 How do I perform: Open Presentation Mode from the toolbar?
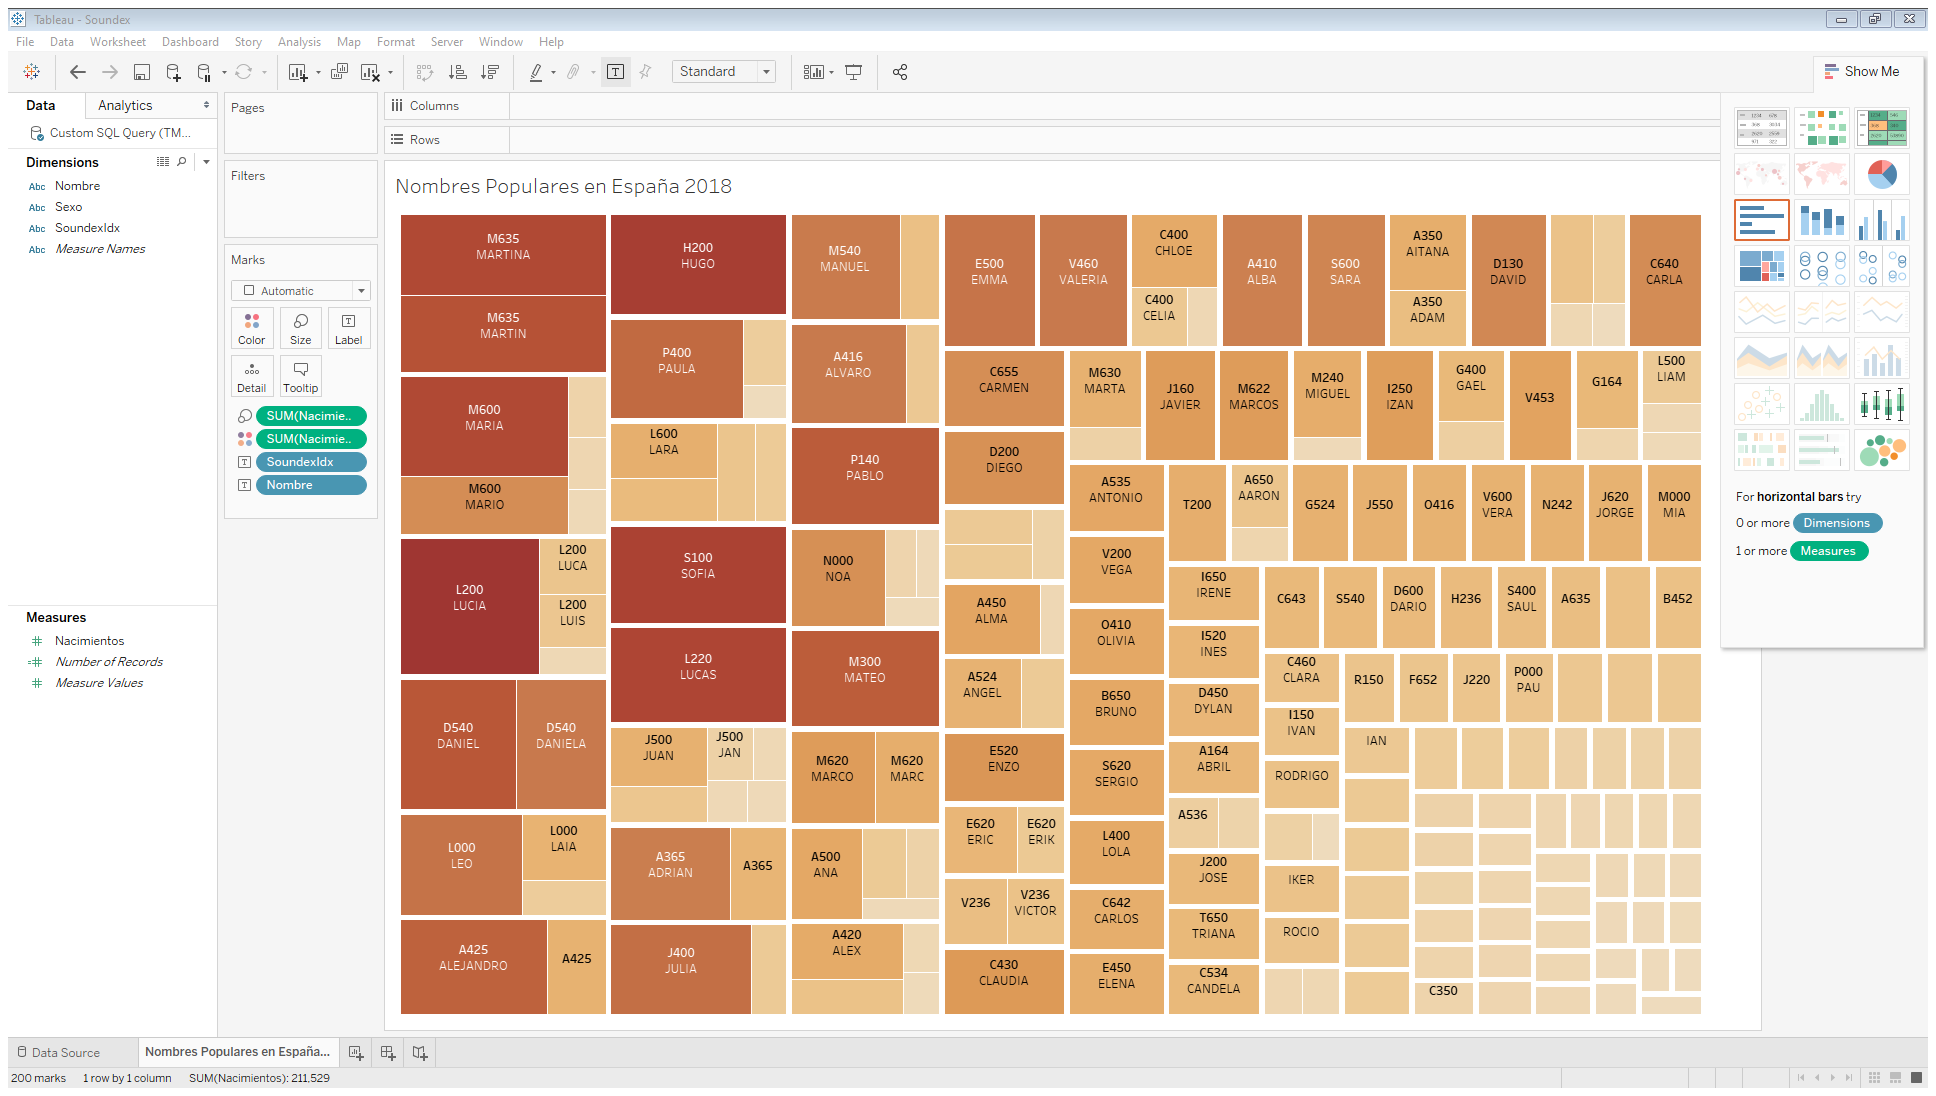point(853,72)
